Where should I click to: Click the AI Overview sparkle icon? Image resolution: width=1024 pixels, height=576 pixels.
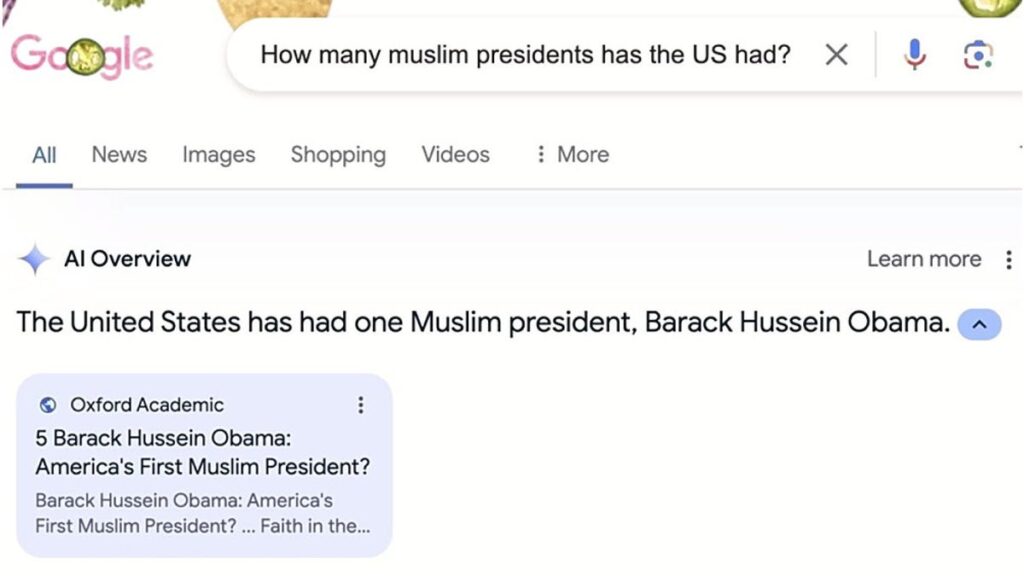pyautogui.click(x=35, y=259)
